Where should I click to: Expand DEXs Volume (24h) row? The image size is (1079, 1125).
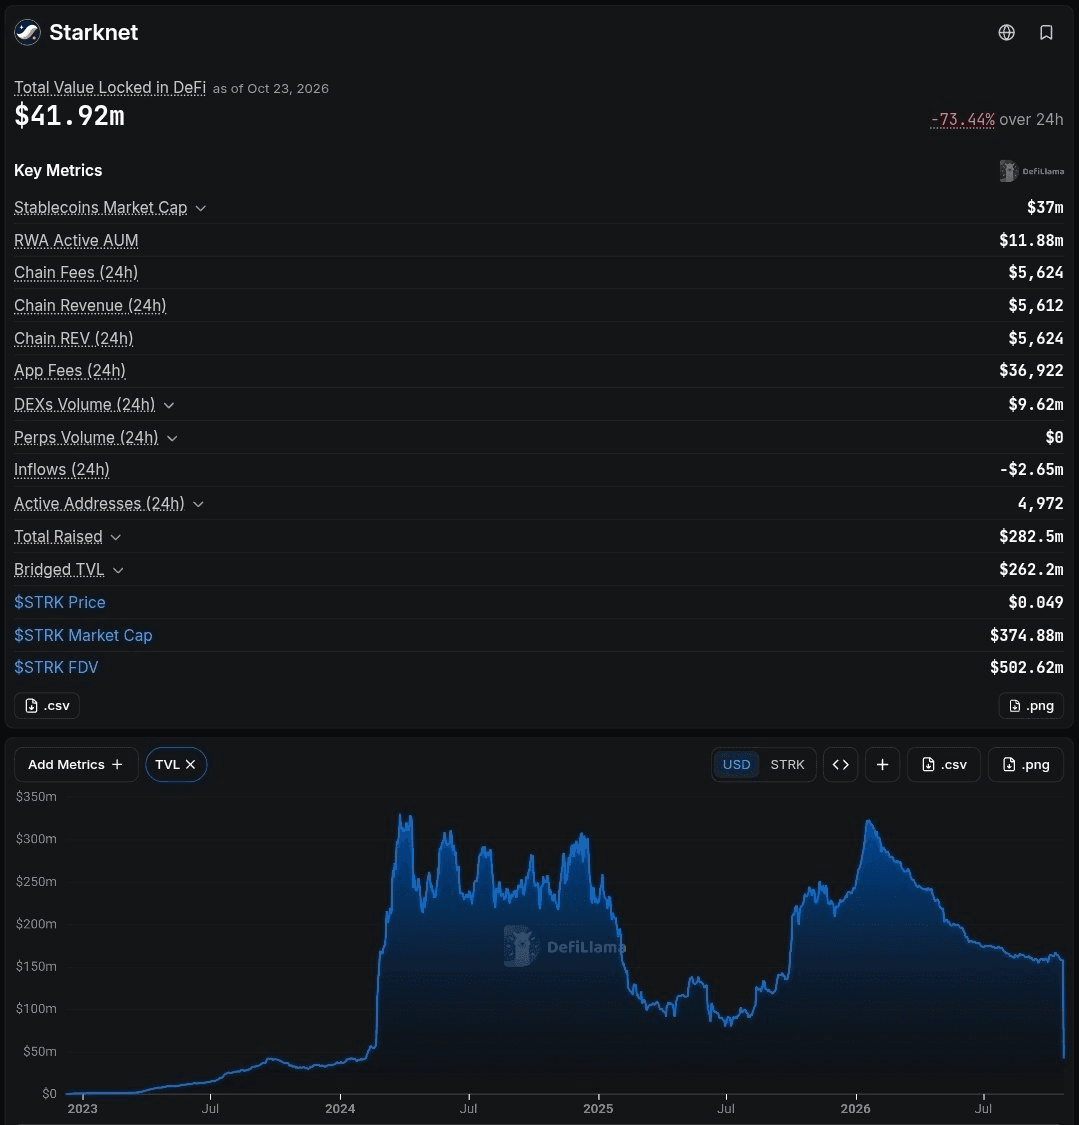click(x=169, y=405)
